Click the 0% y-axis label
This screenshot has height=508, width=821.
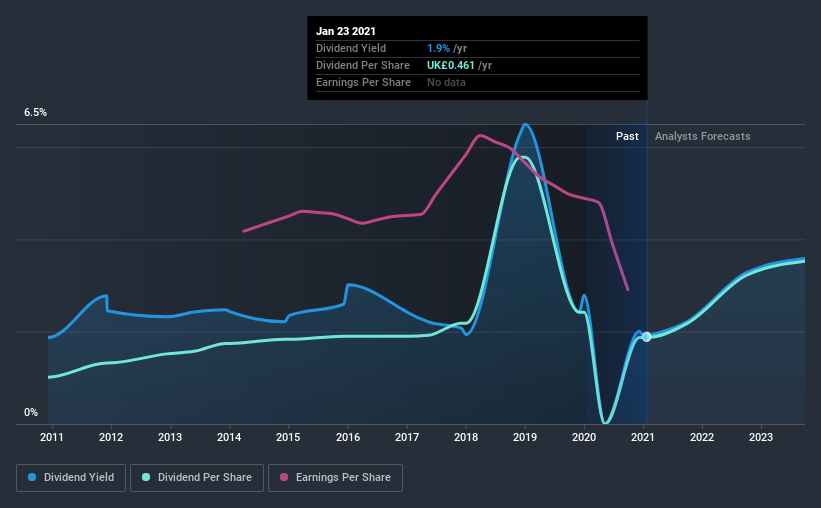tap(31, 413)
